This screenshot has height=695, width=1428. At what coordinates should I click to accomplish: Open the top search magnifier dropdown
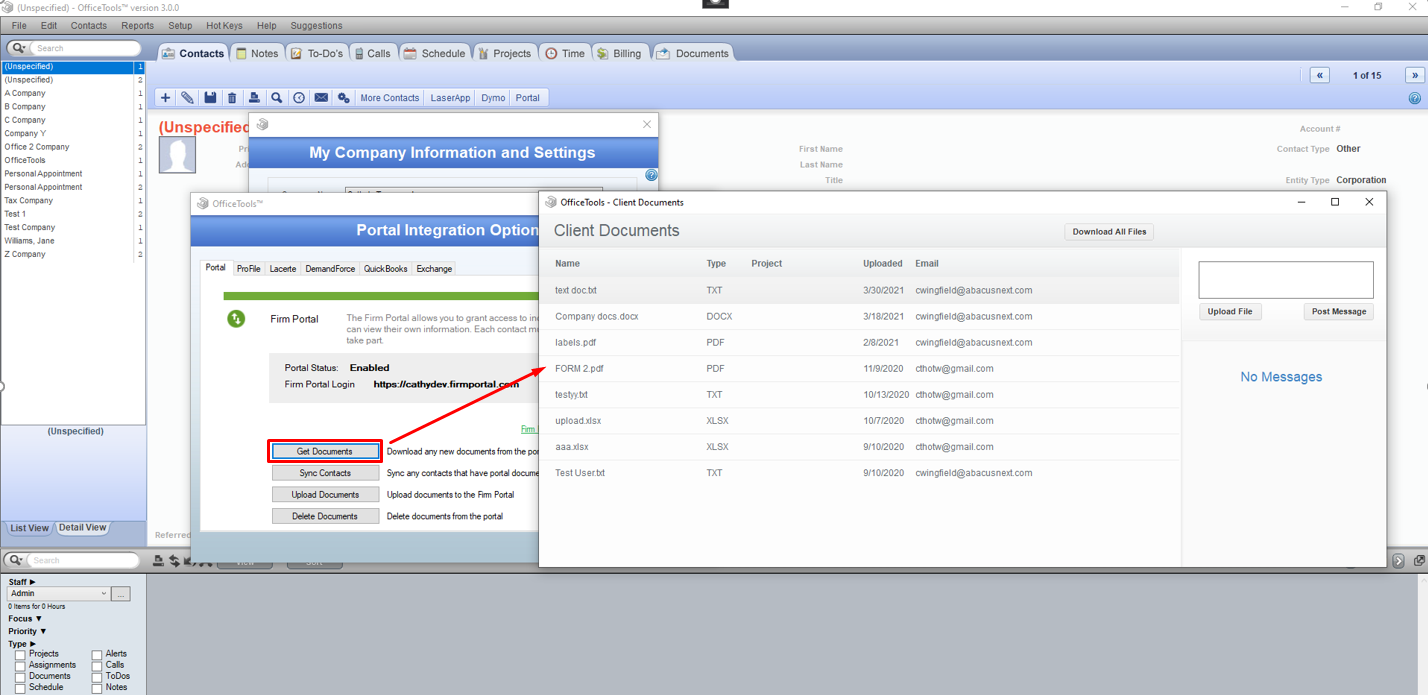[x=18, y=48]
